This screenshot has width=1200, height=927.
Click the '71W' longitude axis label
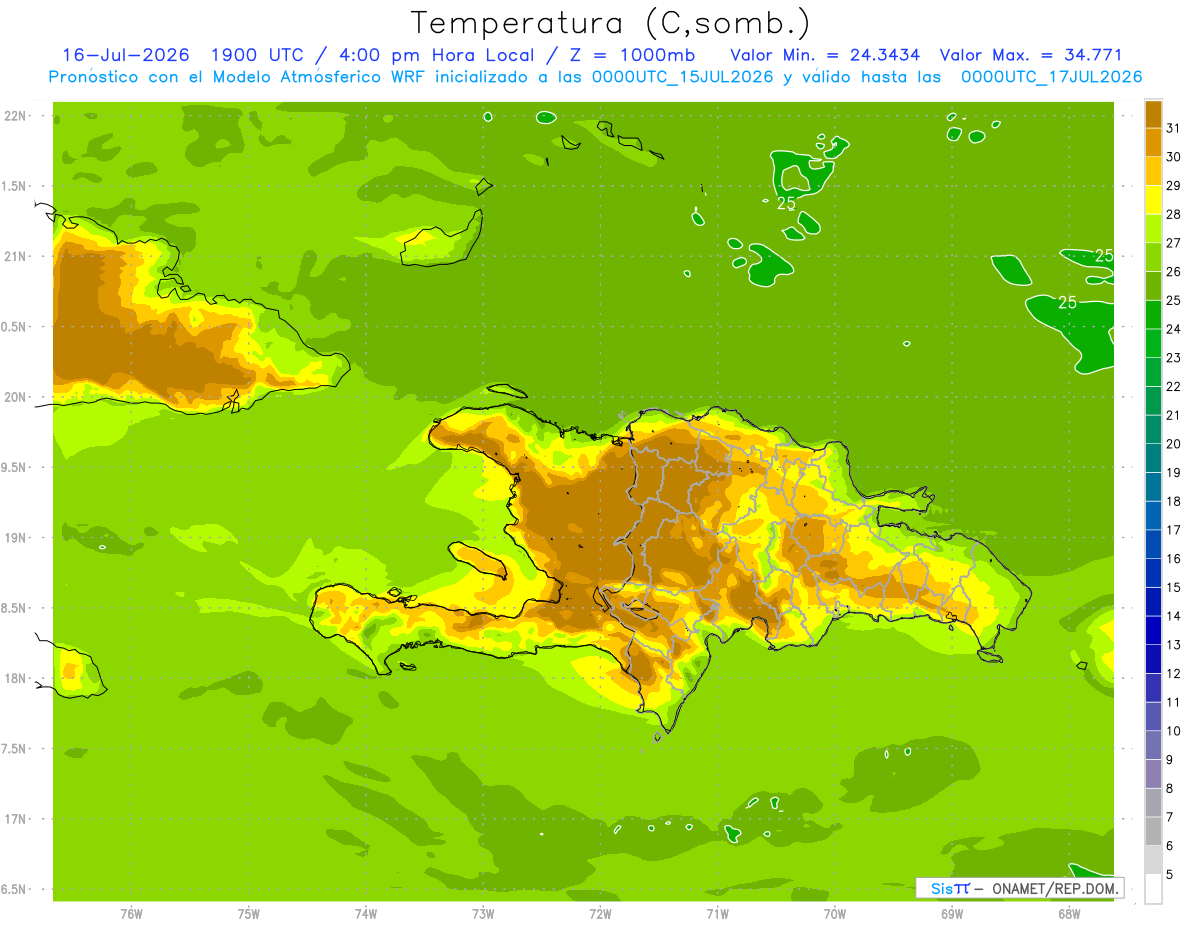pos(717,914)
